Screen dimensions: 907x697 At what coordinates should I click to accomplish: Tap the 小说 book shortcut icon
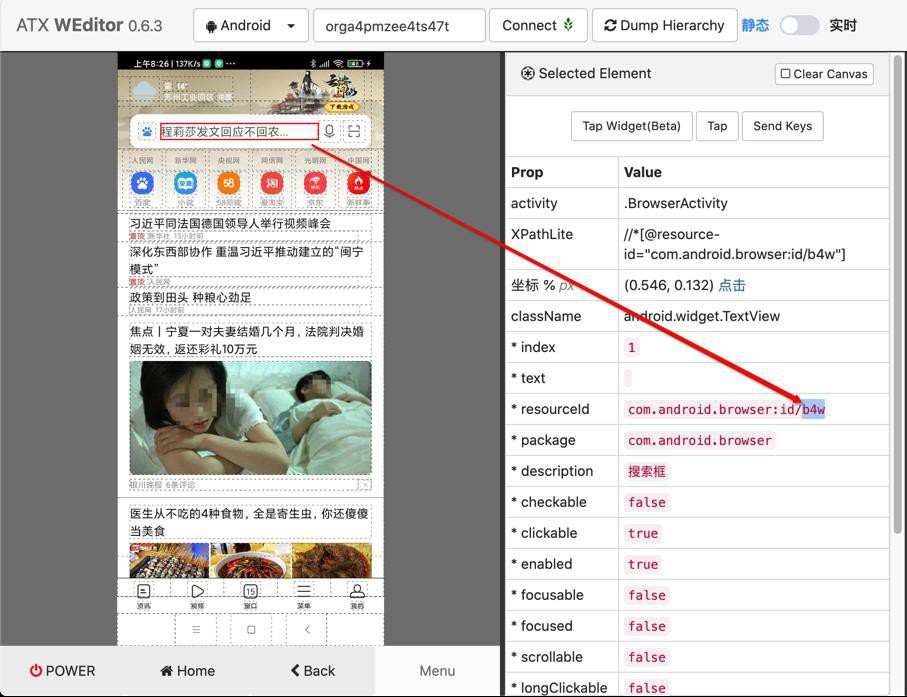pos(185,184)
